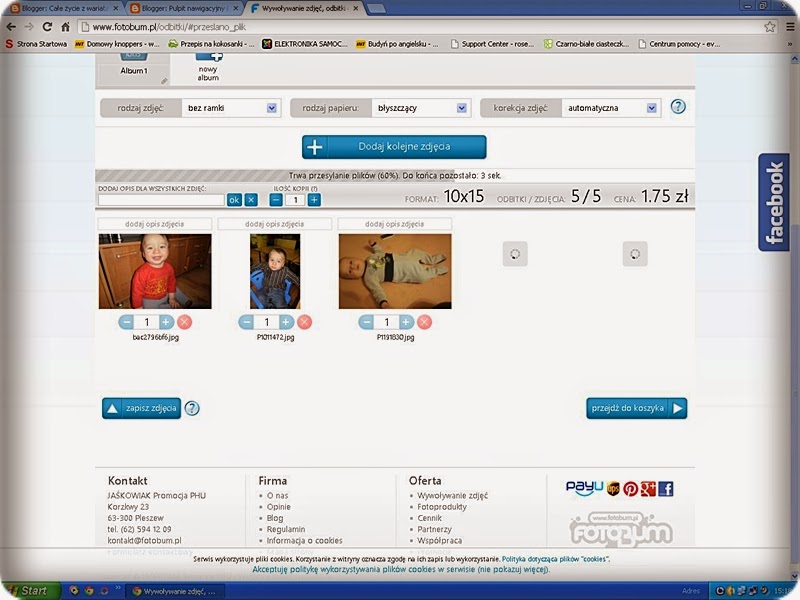The image size is (800, 600).
Task: Click the upload progress bar
Action: coord(395,175)
